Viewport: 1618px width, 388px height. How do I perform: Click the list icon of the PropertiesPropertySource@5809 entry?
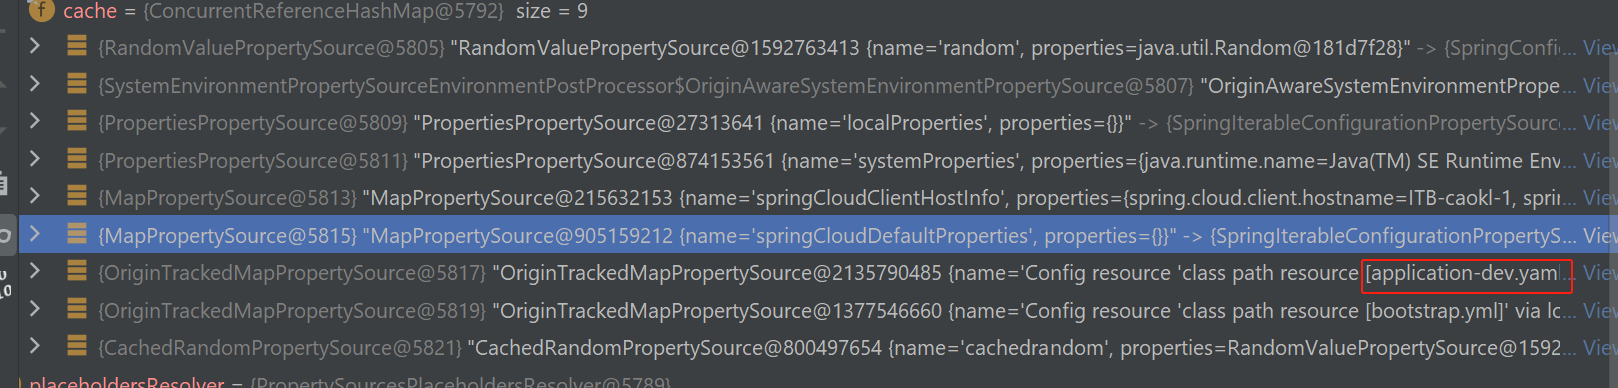pos(76,122)
